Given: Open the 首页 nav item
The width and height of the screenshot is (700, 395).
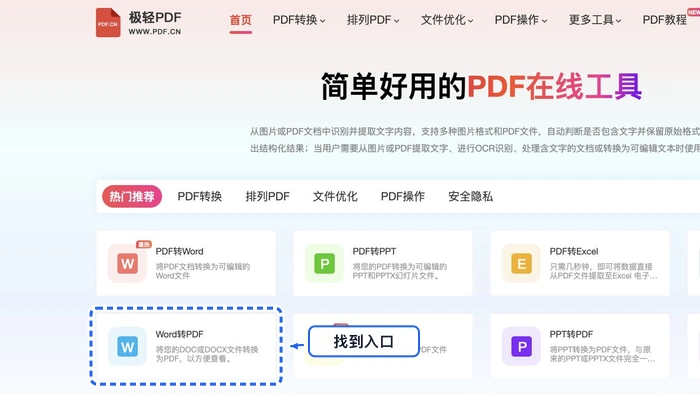Looking at the screenshot, I should (241, 20).
